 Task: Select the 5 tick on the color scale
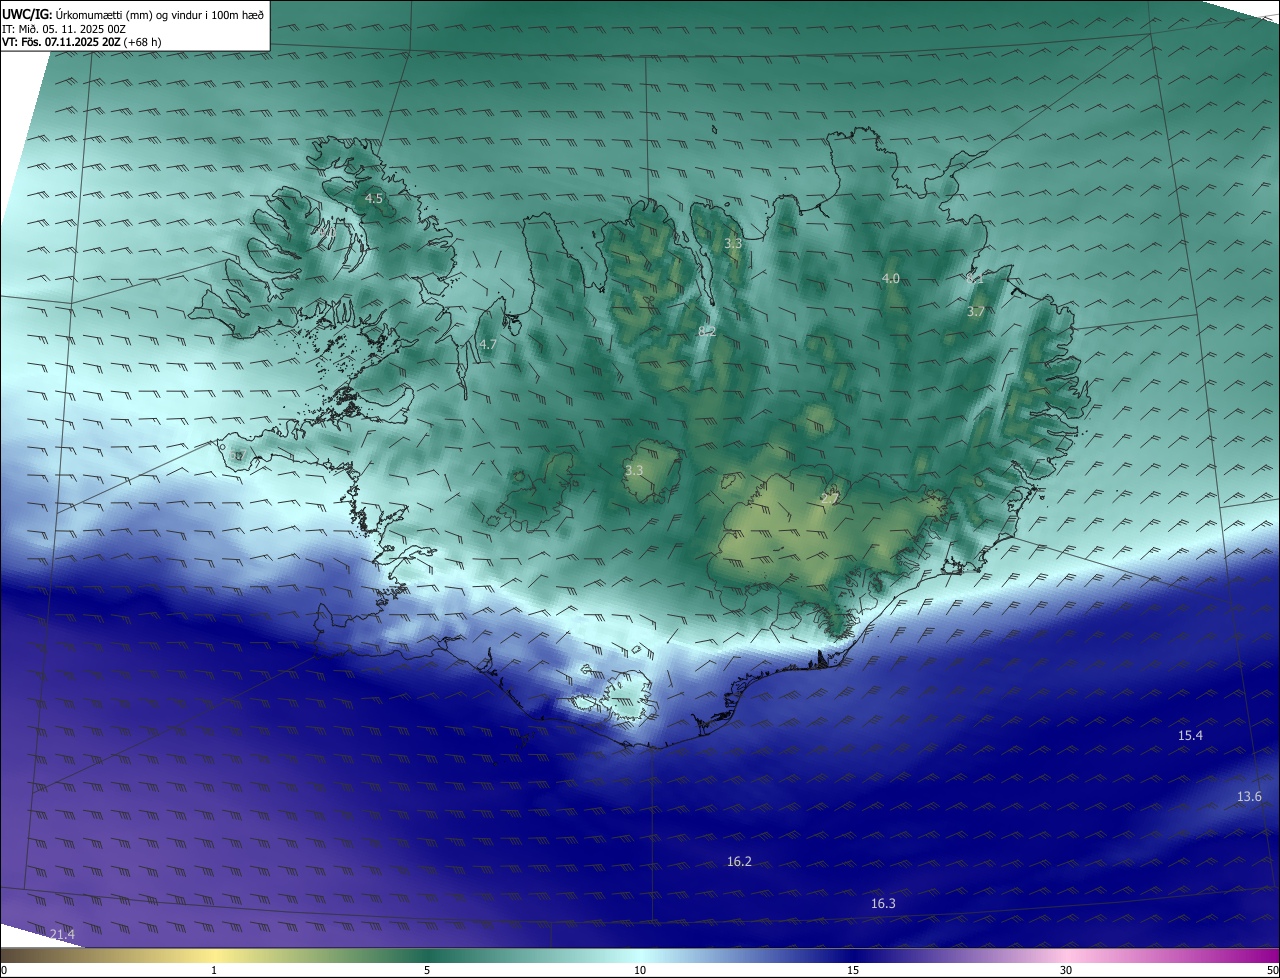point(427,970)
